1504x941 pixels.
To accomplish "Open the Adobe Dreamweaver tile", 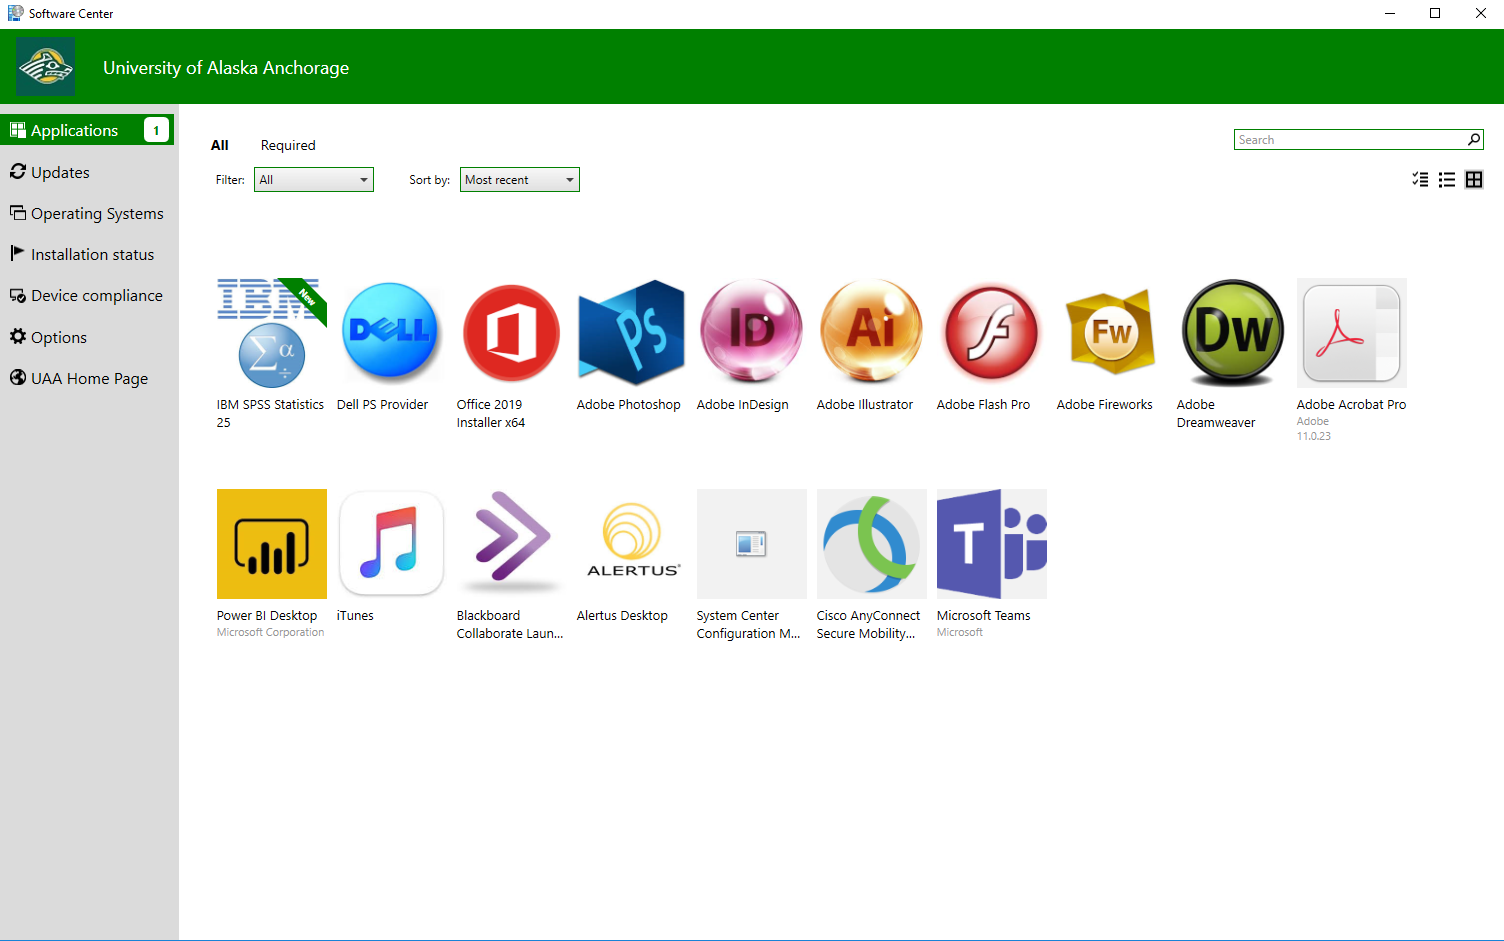I will [1231, 333].
